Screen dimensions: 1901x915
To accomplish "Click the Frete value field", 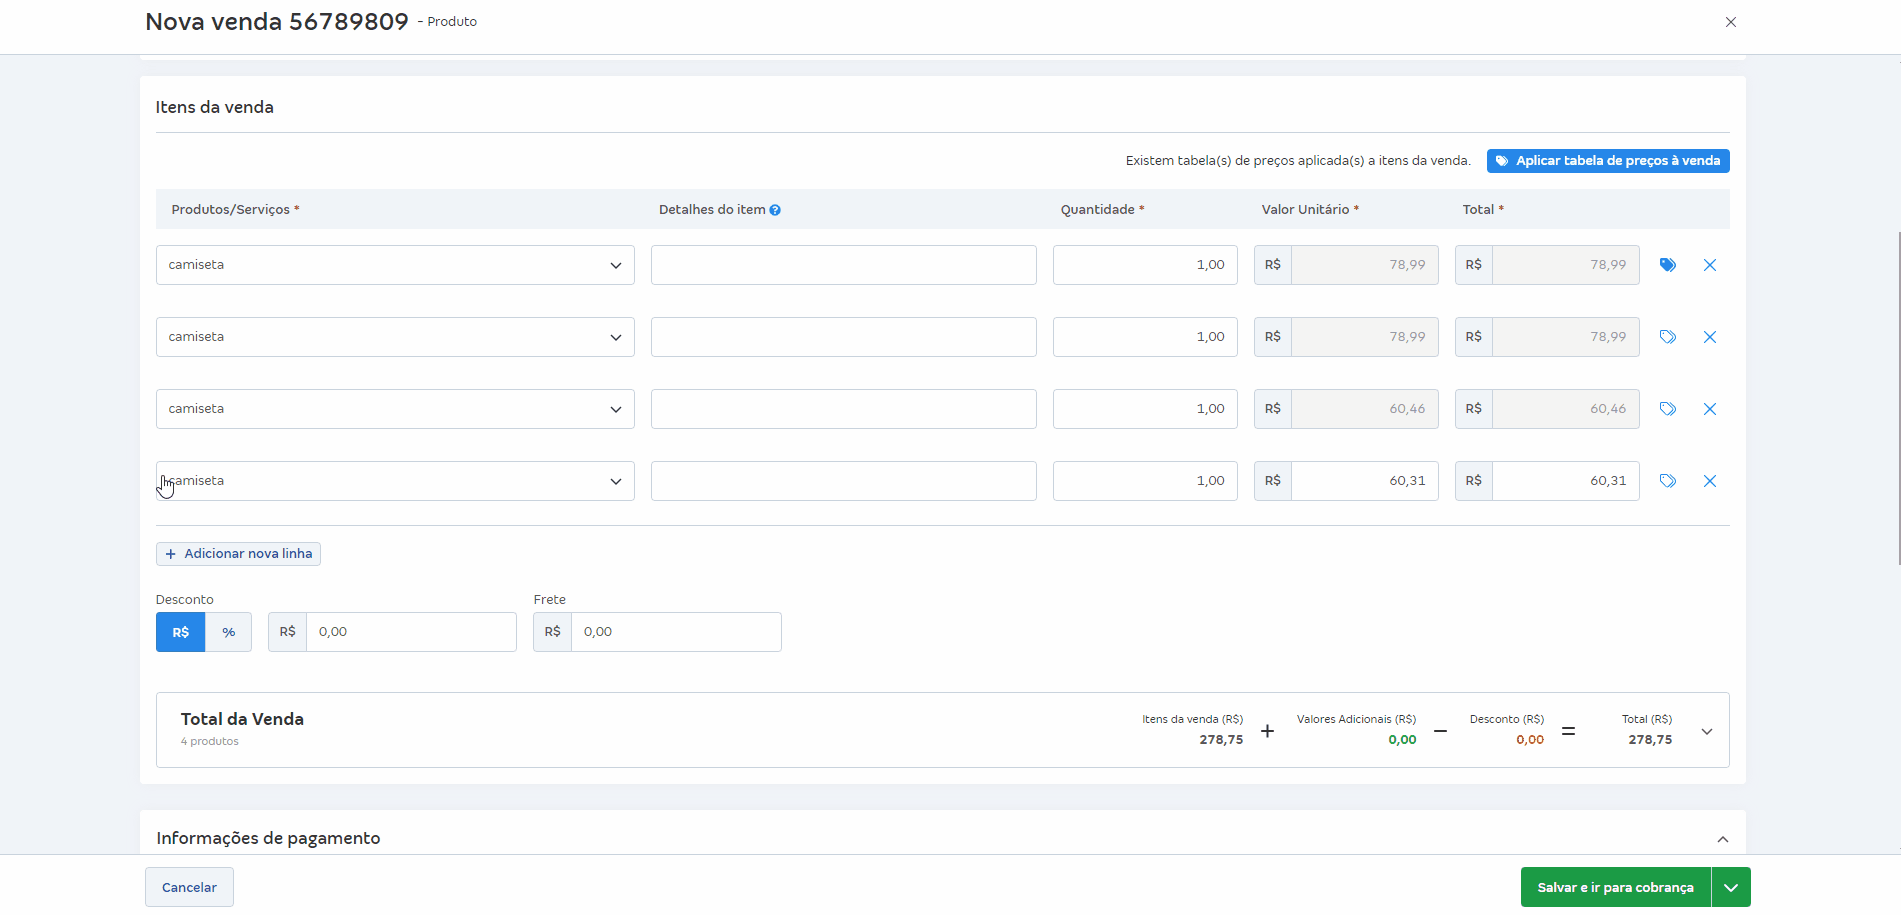I will 676,632.
